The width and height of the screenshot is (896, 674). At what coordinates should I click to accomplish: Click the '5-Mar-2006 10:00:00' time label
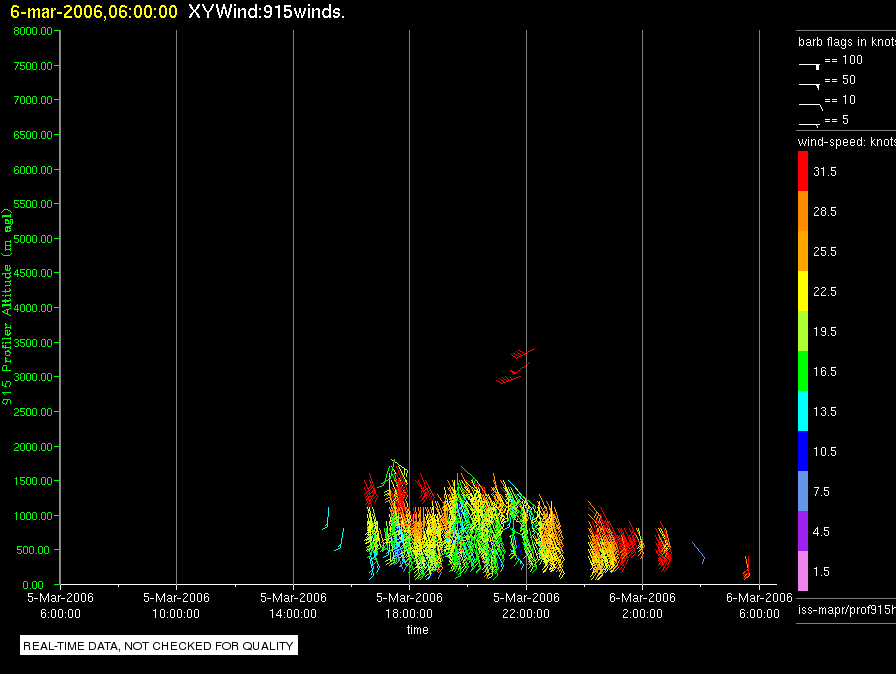click(x=176, y=606)
